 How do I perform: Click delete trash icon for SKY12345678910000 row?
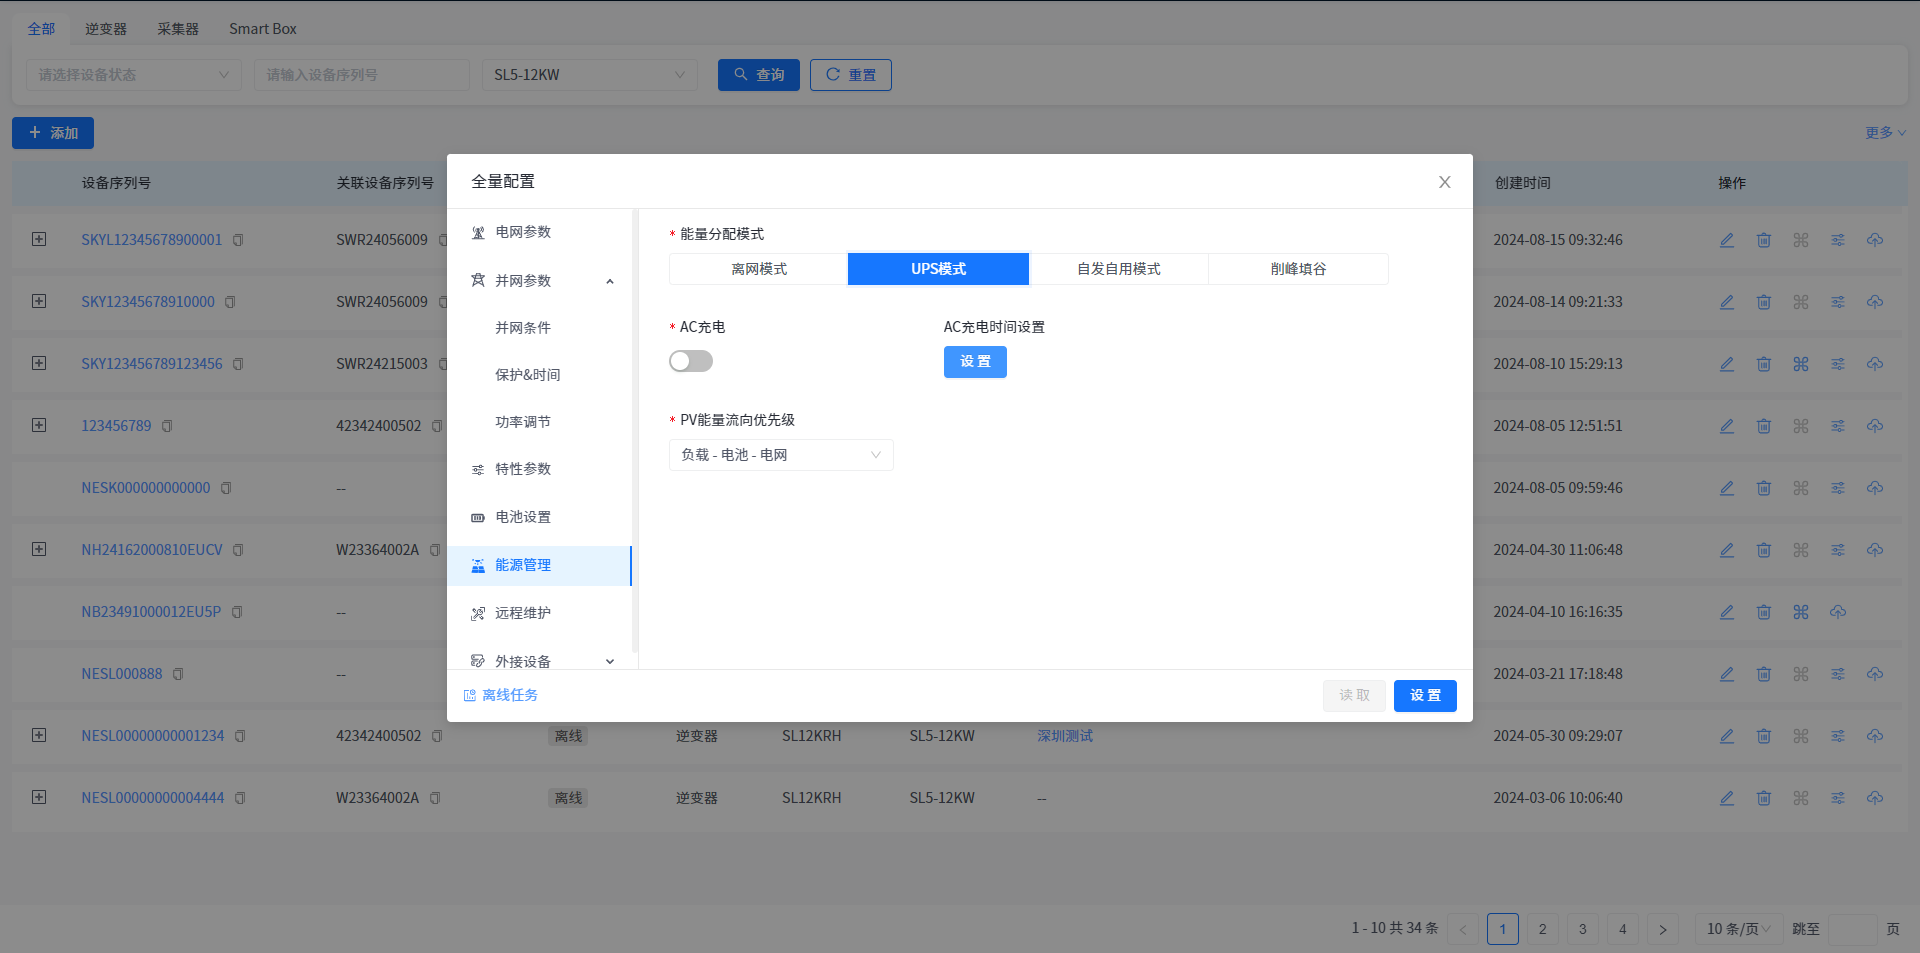[1764, 302]
